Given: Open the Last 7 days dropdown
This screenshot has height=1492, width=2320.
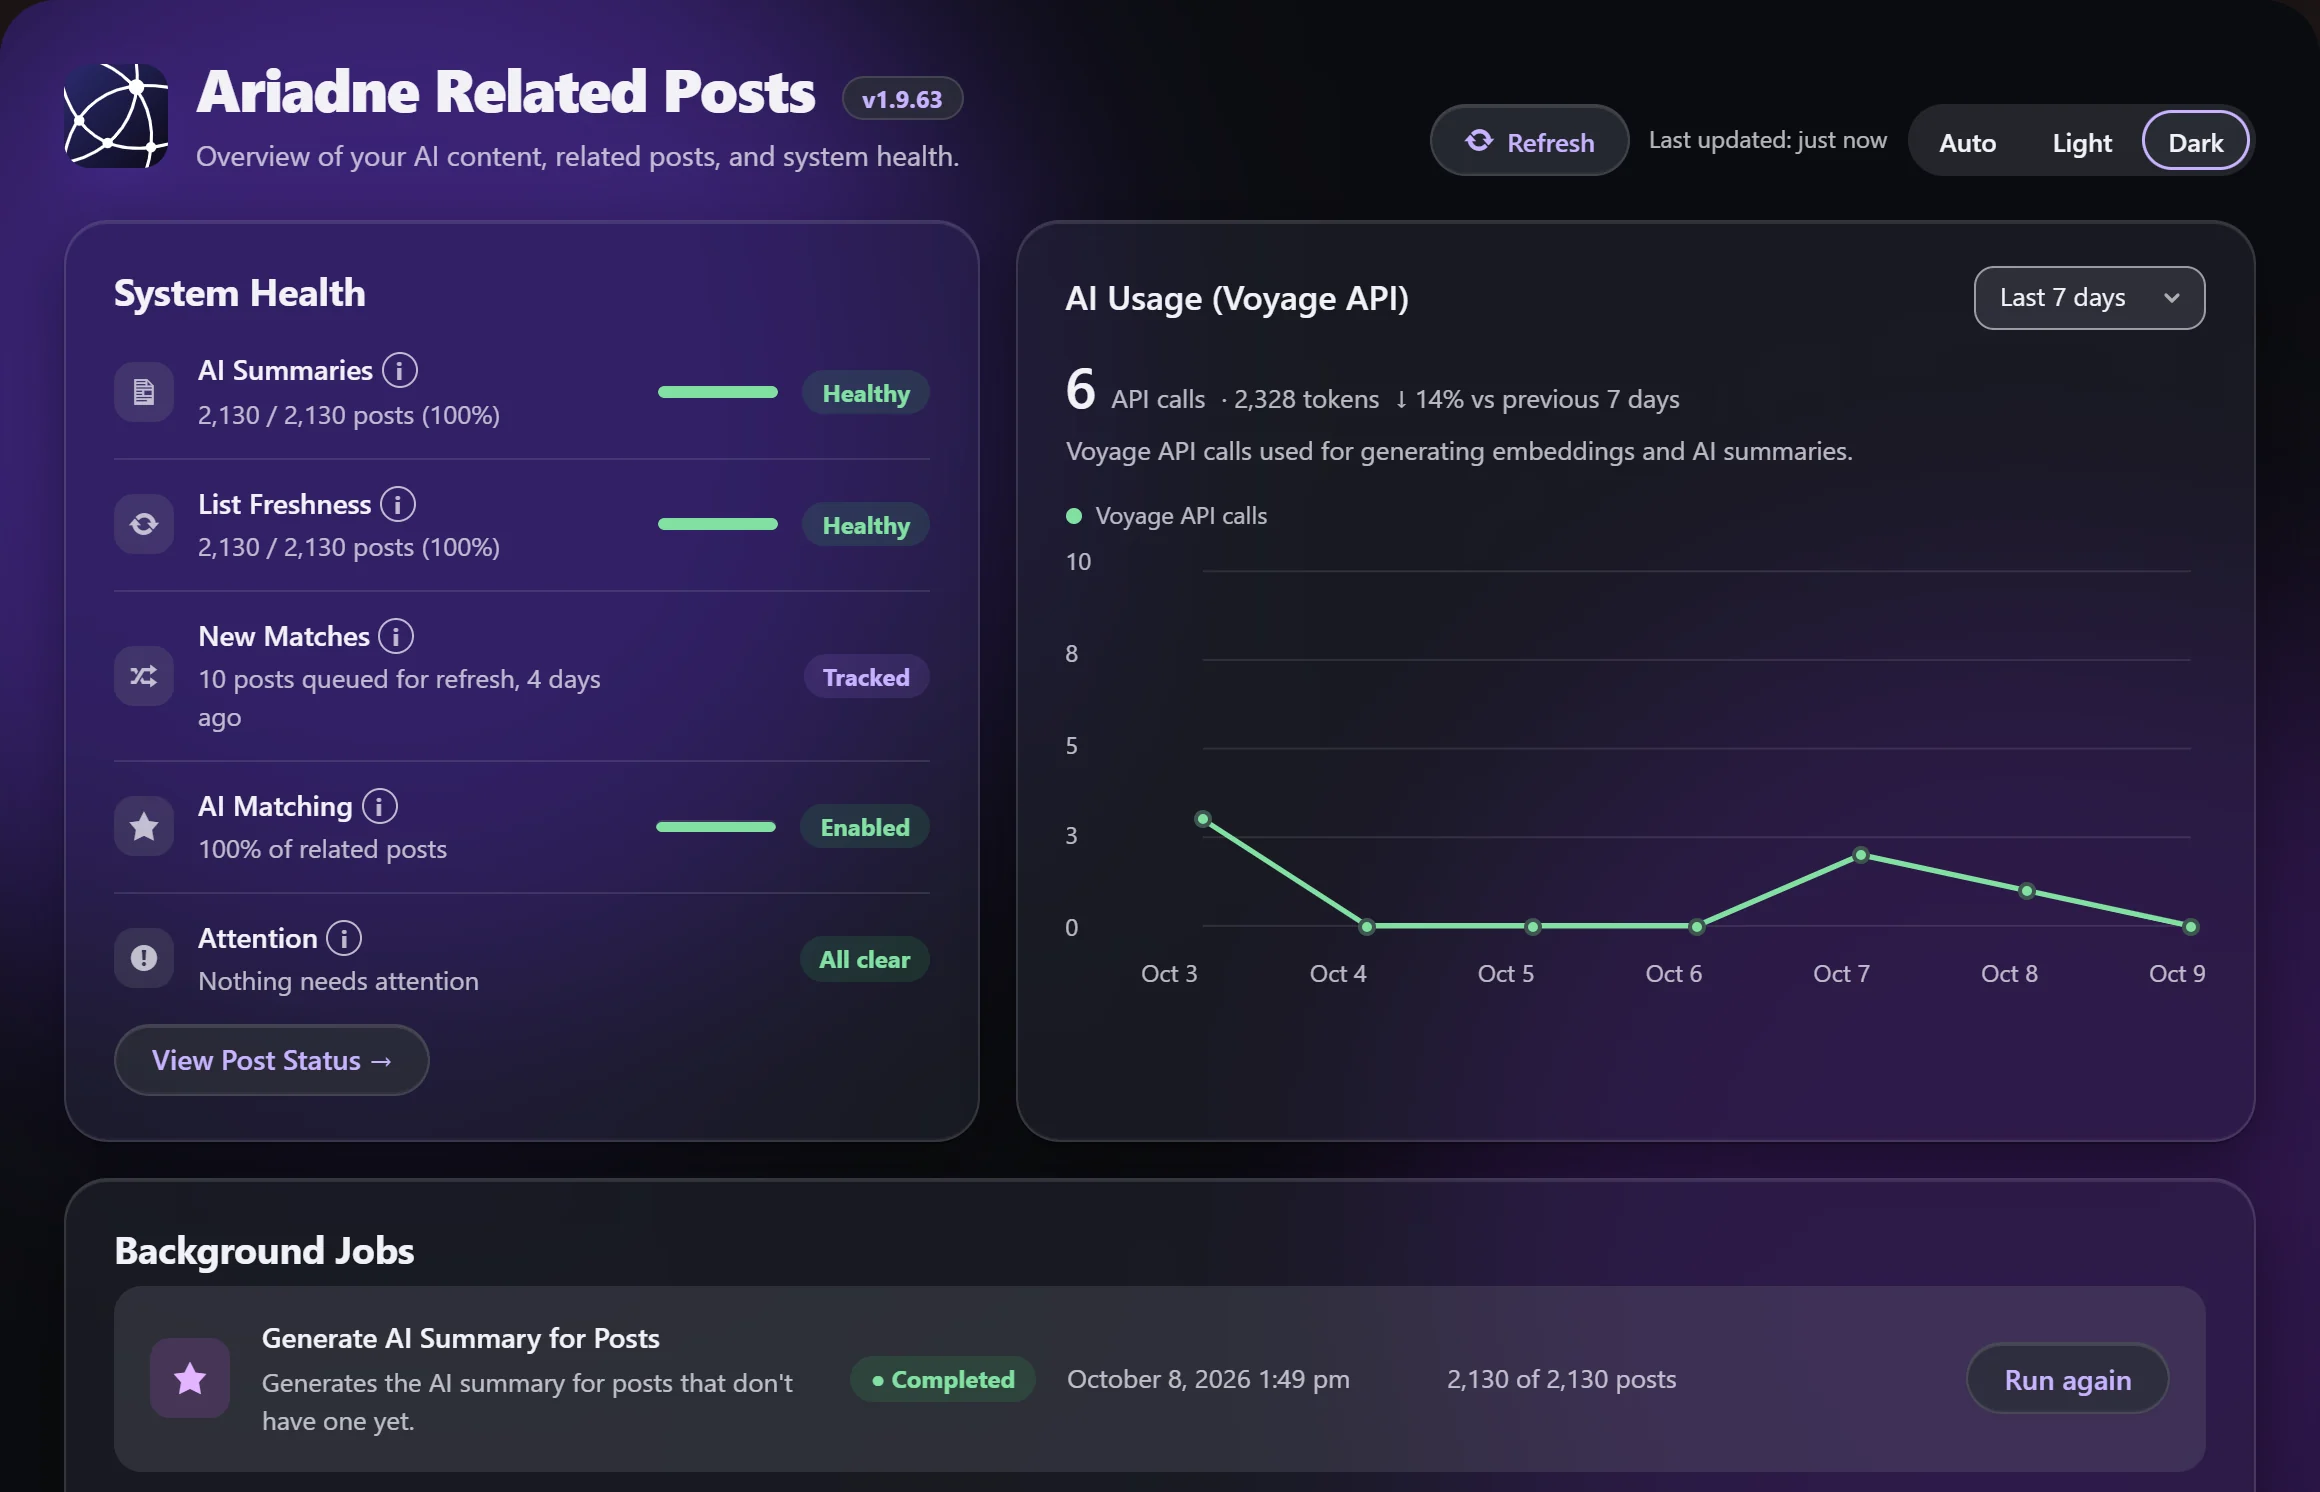Looking at the screenshot, I should [x=2089, y=298].
